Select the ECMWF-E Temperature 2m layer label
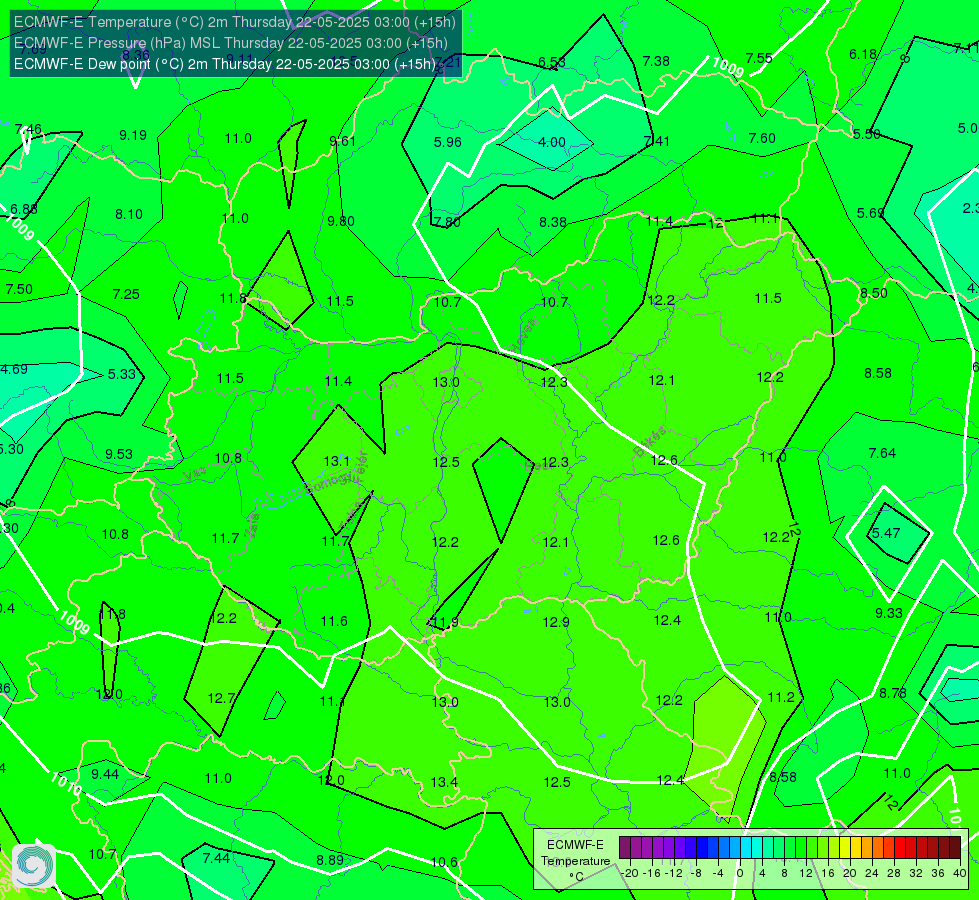 [x=235, y=22]
